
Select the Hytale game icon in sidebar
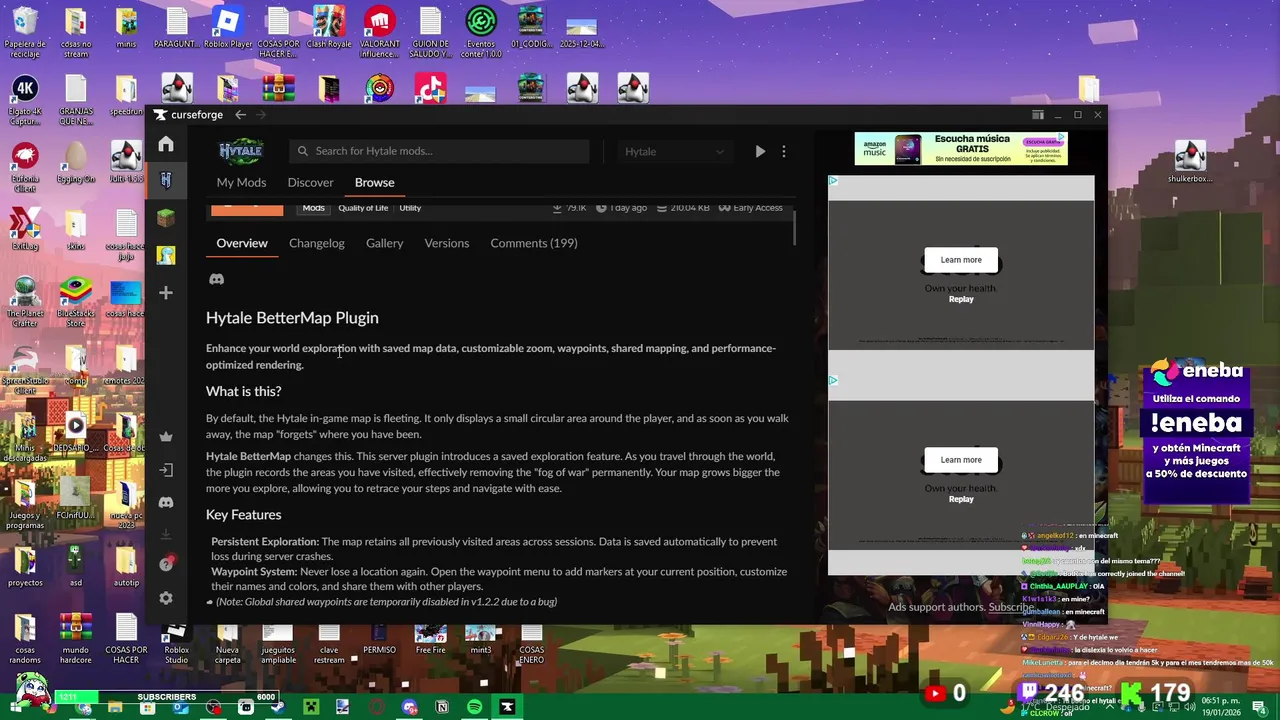[x=166, y=180]
